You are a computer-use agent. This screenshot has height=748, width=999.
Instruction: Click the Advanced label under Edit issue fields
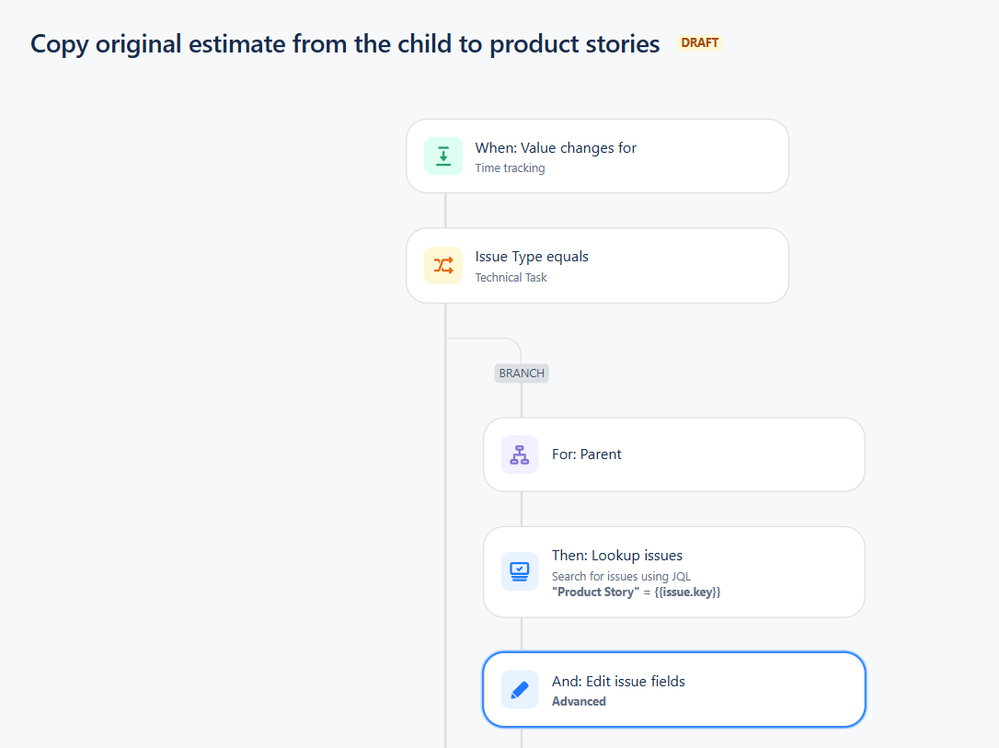coord(579,701)
